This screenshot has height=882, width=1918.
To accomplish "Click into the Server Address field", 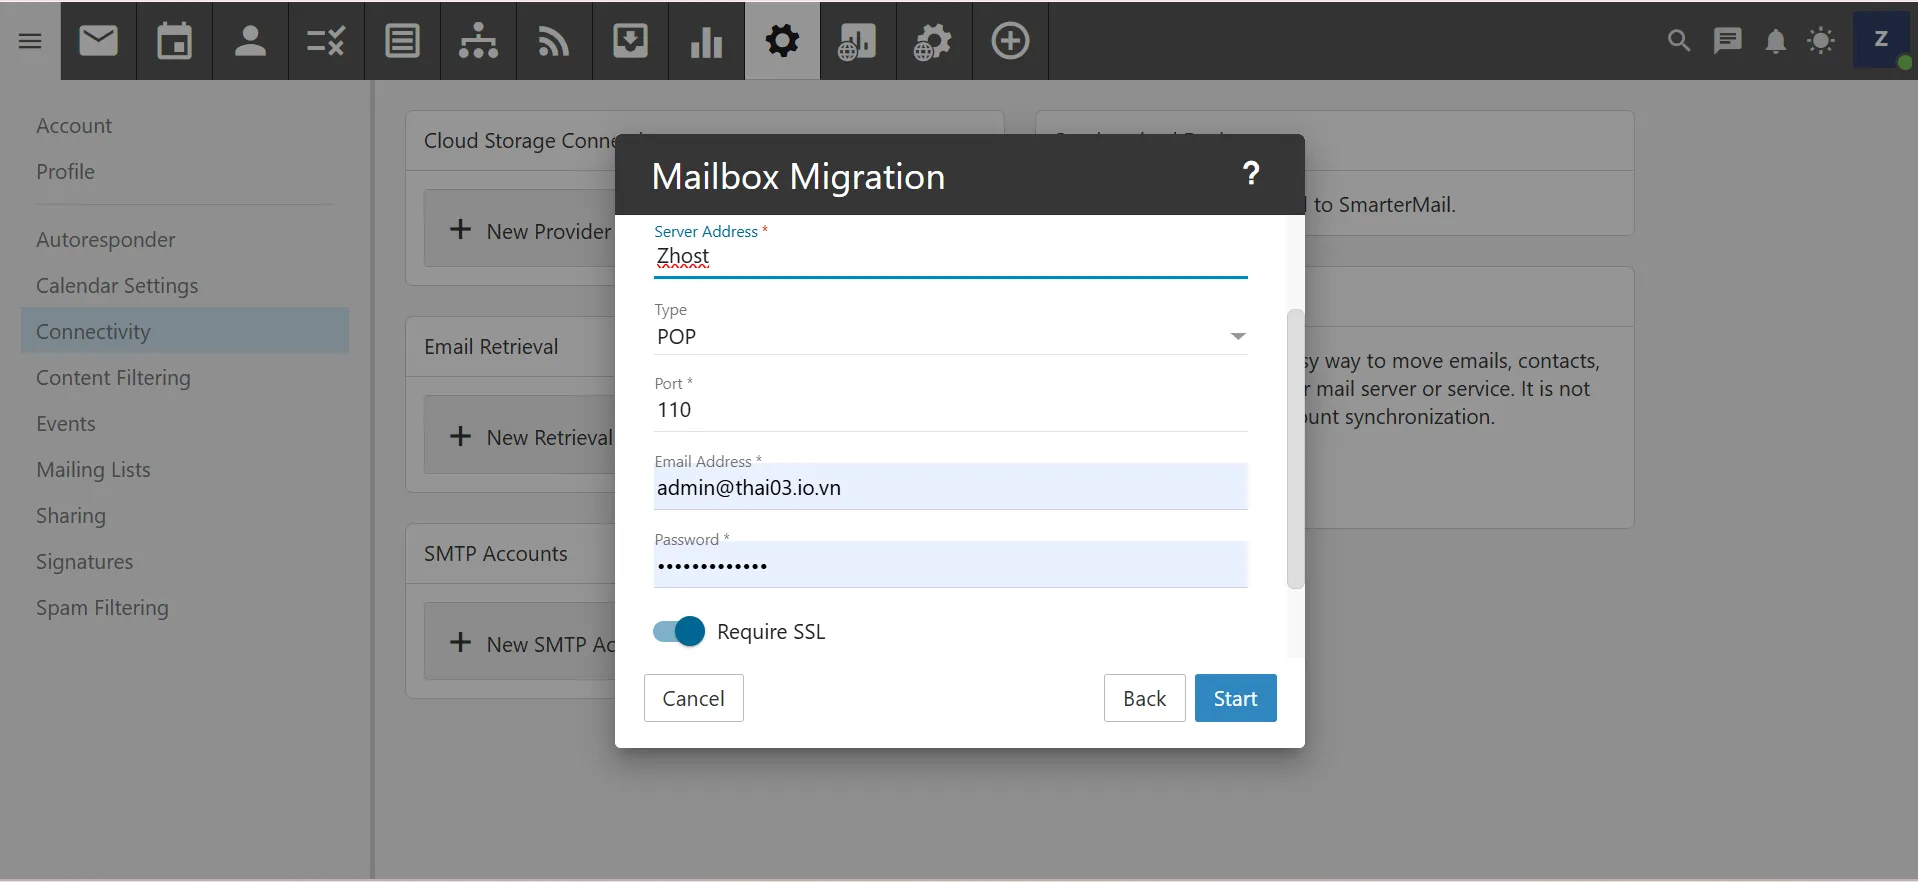I will (950, 257).
